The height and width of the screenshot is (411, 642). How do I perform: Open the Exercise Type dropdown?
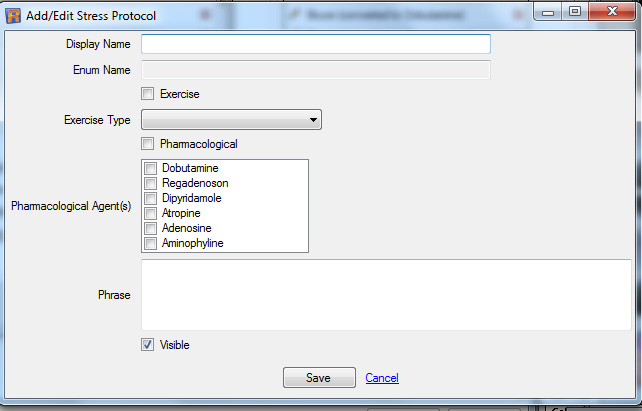(231, 120)
